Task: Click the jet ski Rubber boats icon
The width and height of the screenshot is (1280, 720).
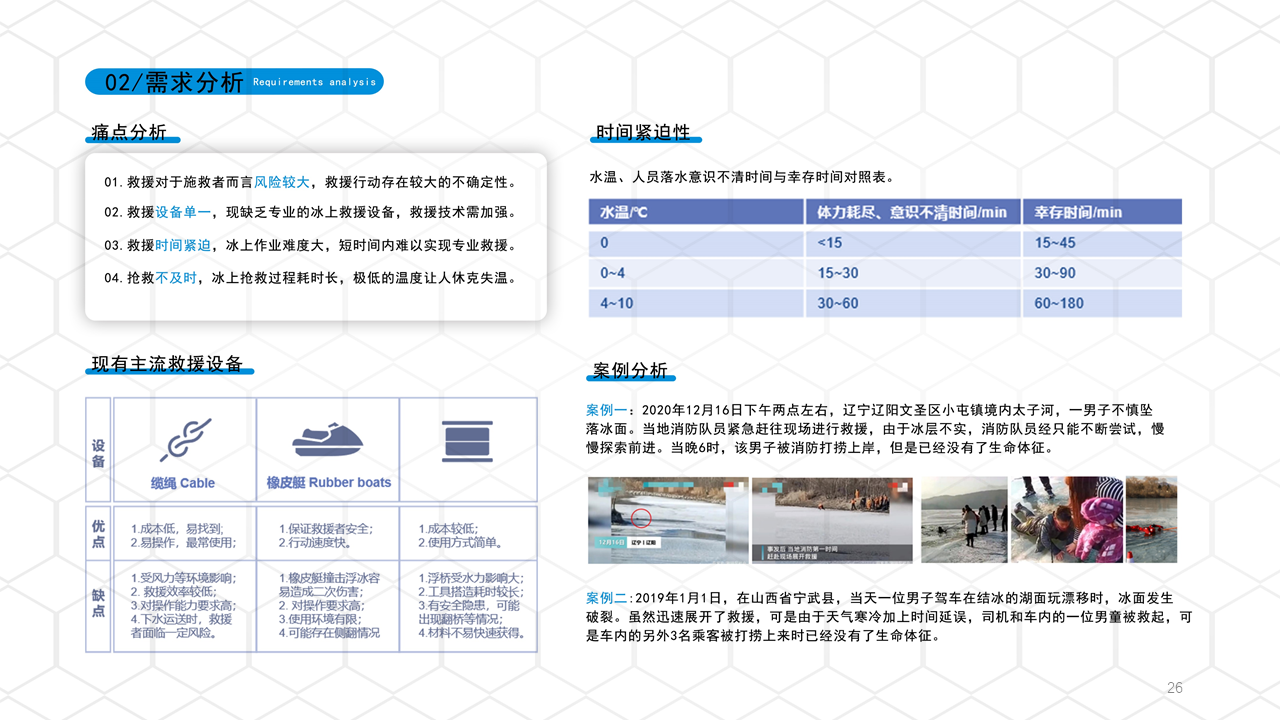Action: tap(327, 440)
